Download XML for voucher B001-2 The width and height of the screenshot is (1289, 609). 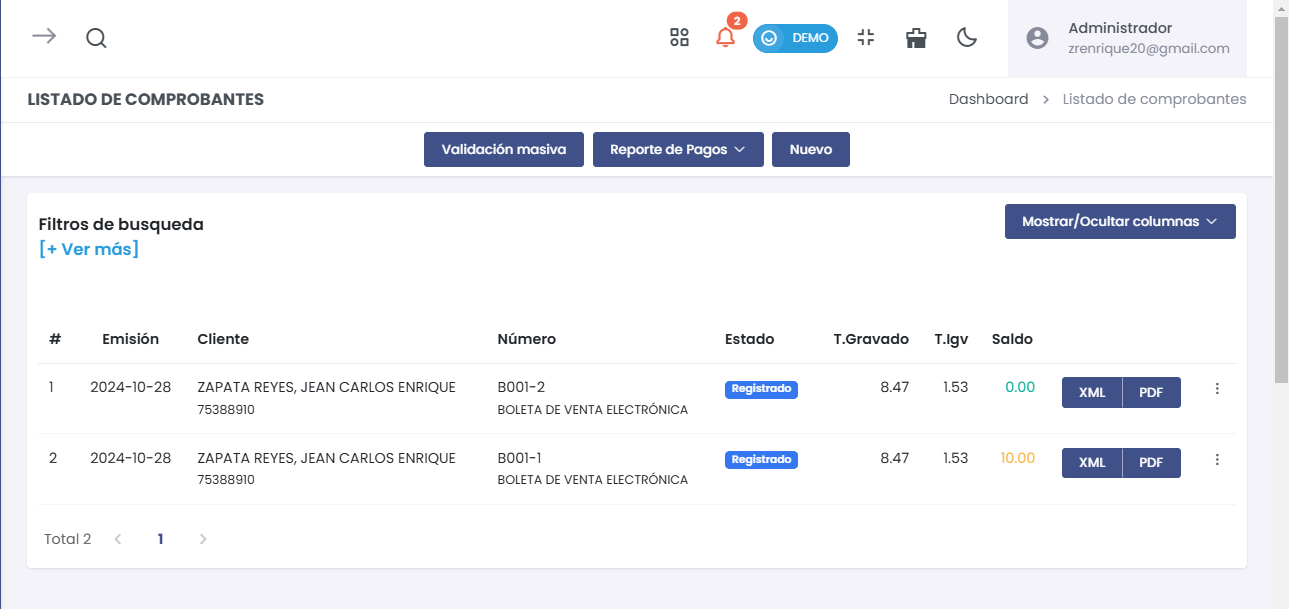click(x=1092, y=393)
